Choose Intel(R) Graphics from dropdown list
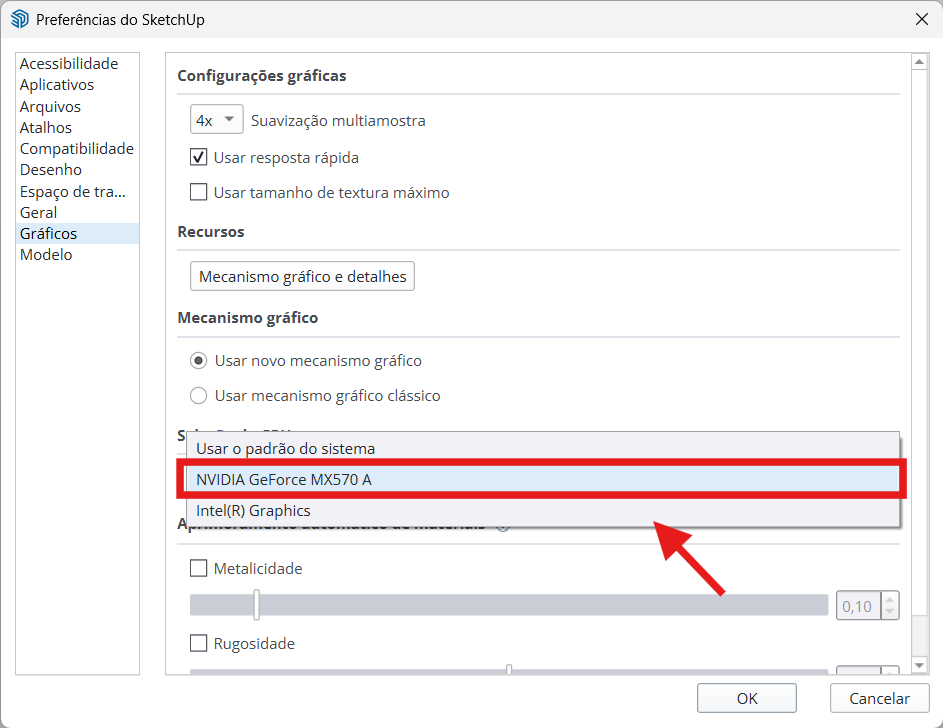Screen dimensions: 943x728 coord(254,510)
